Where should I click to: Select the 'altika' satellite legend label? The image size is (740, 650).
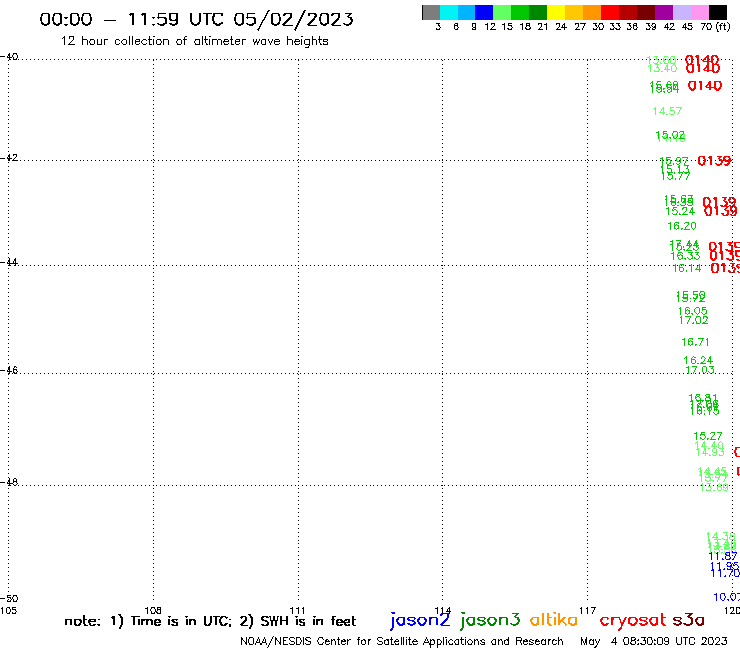tap(554, 620)
